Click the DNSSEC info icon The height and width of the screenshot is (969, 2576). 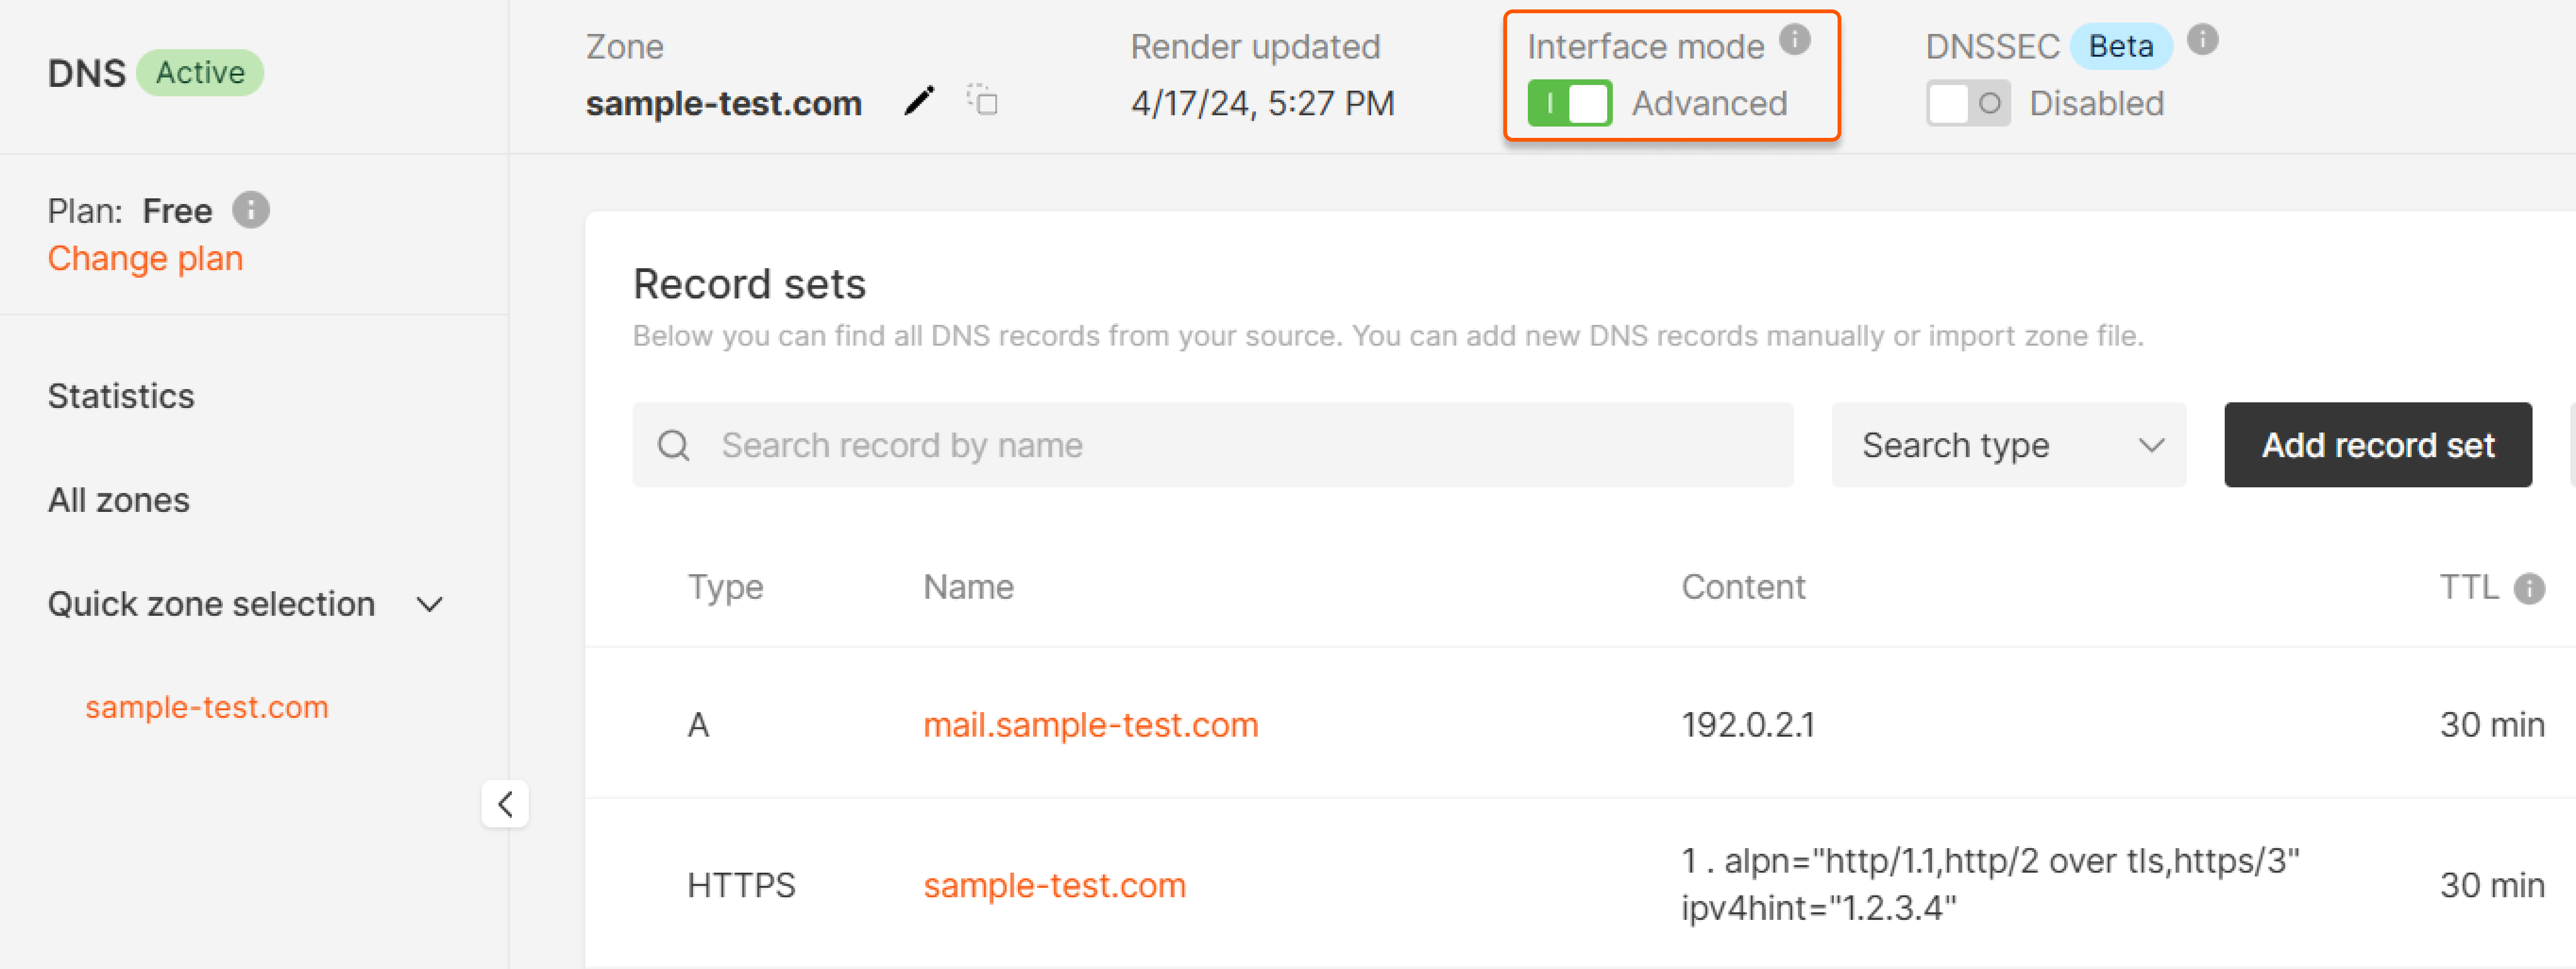(2203, 40)
